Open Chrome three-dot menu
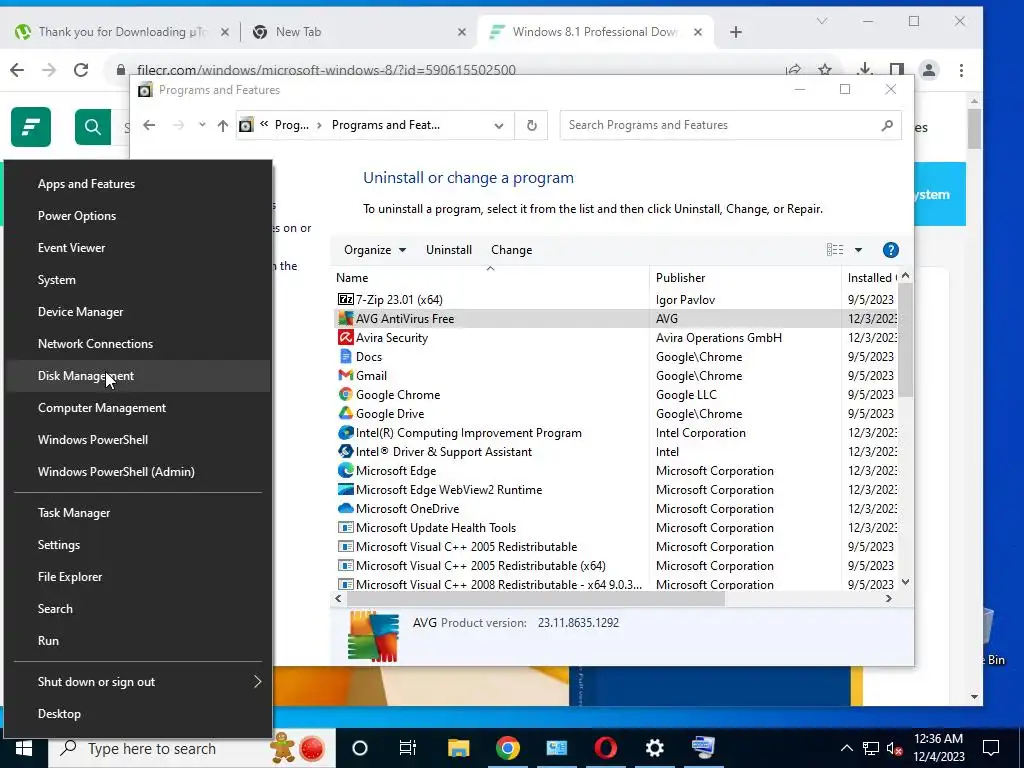The height and width of the screenshot is (768, 1024). click(x=961, y=70)
